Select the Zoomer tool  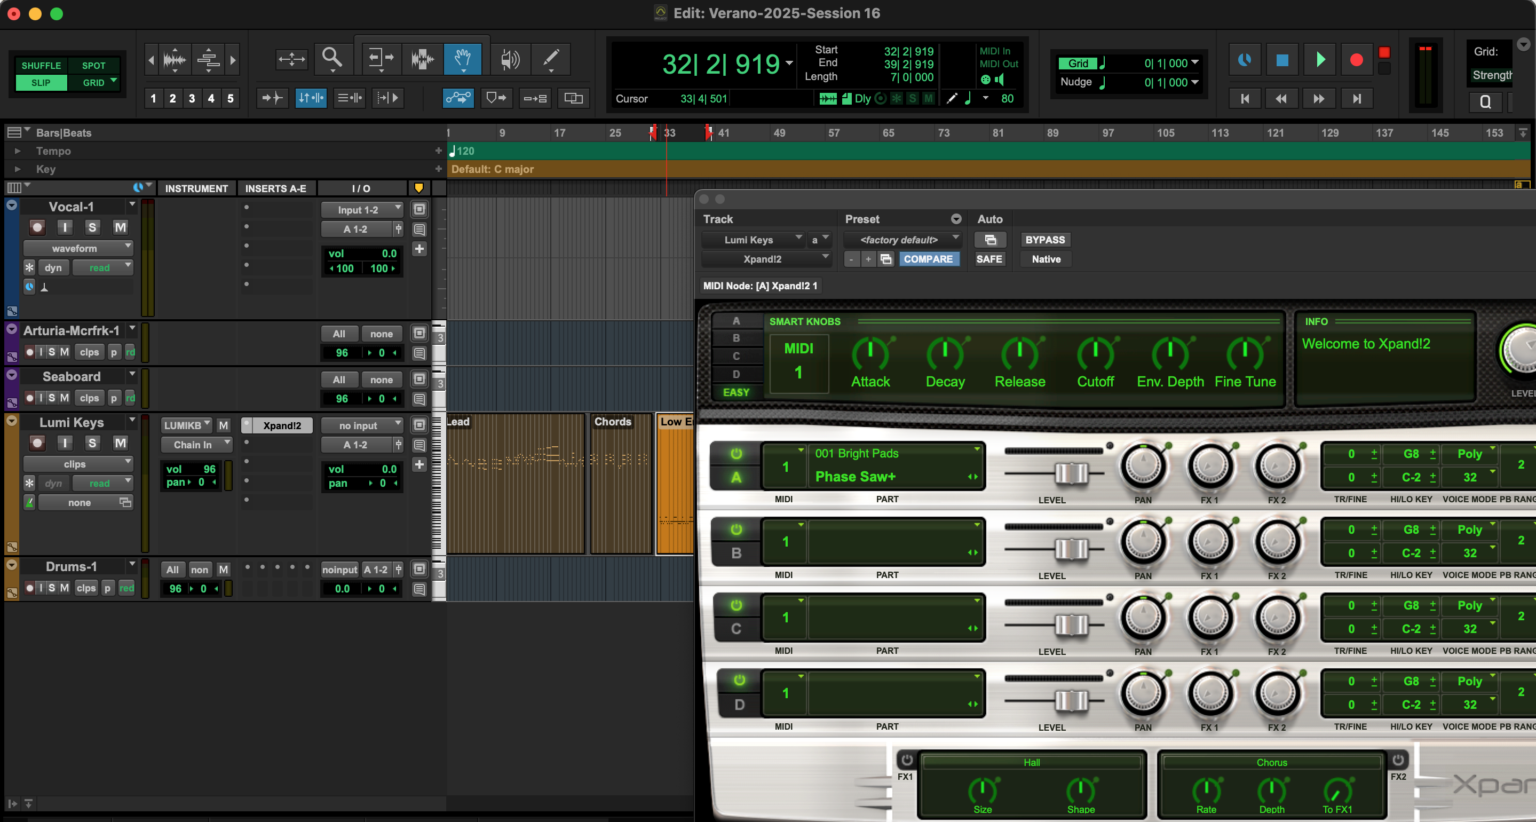coord(333,58)
